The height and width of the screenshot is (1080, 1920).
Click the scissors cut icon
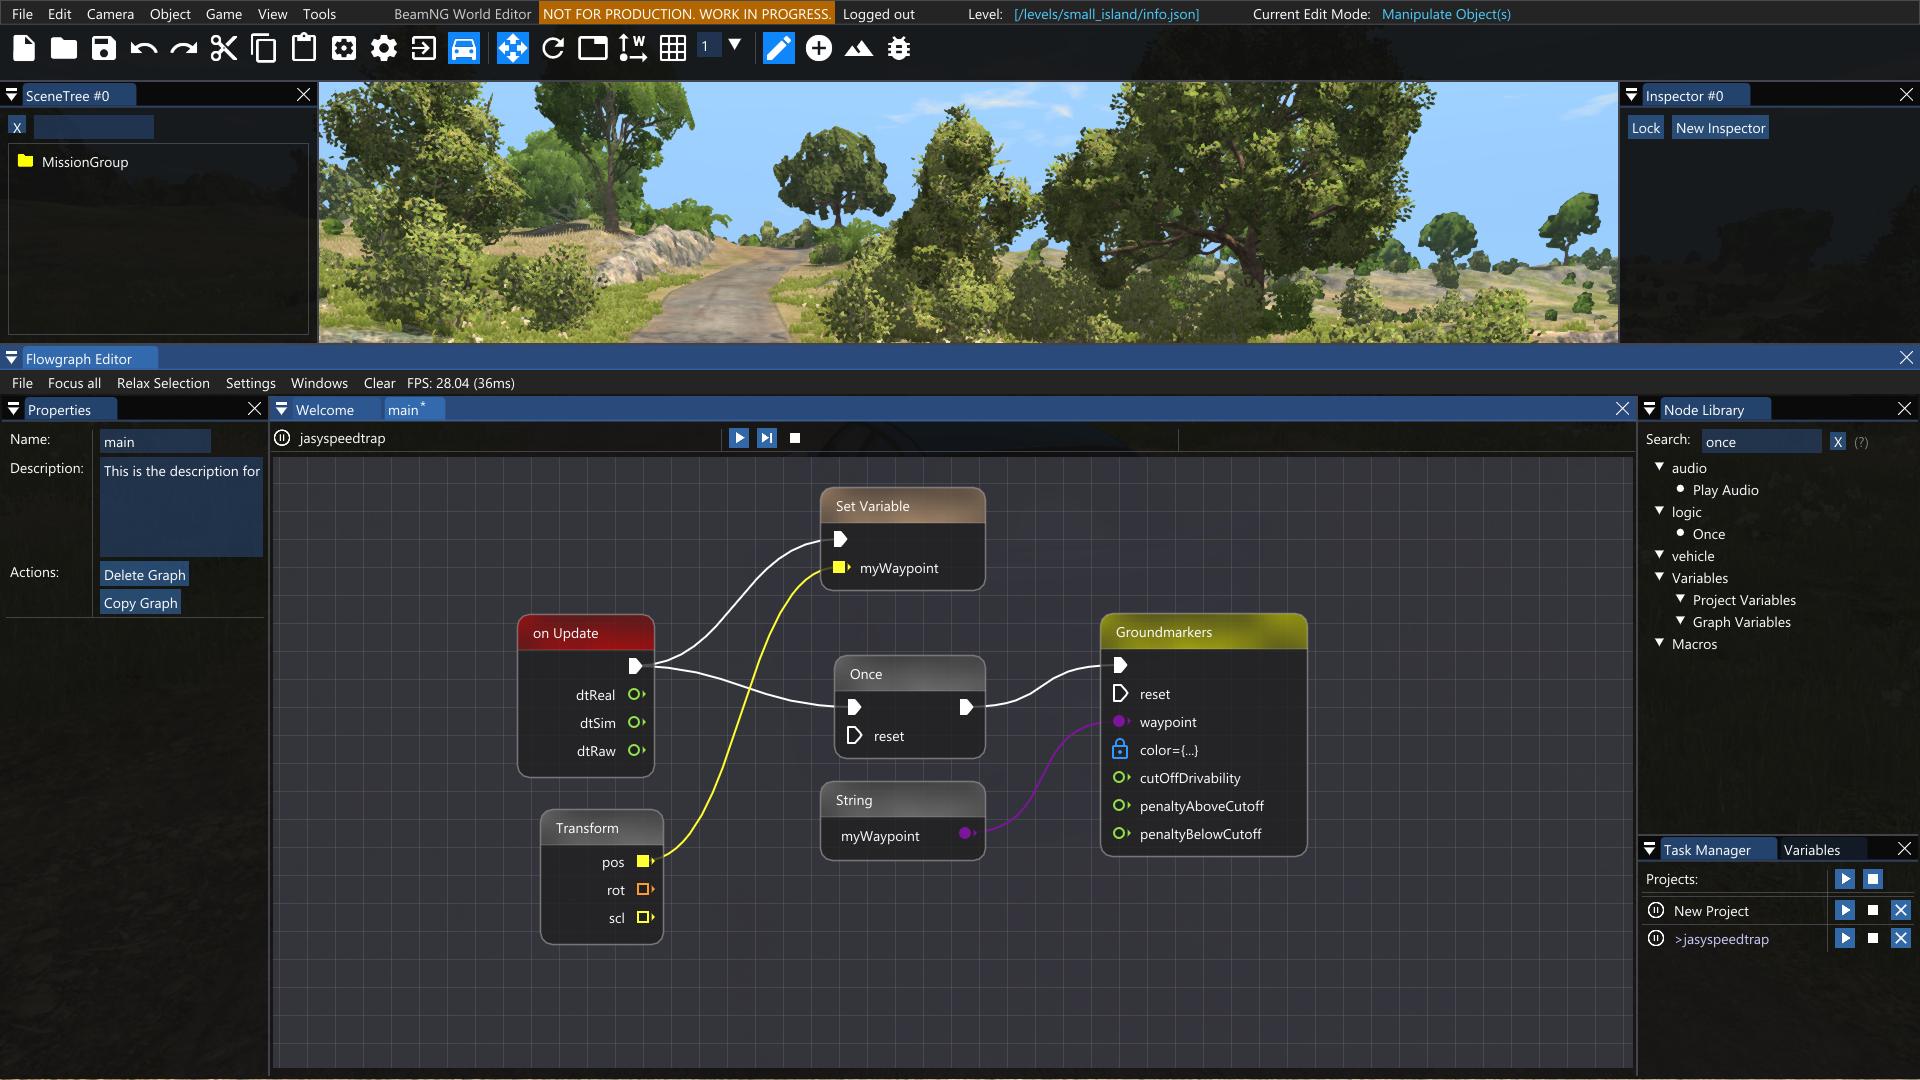223,48
